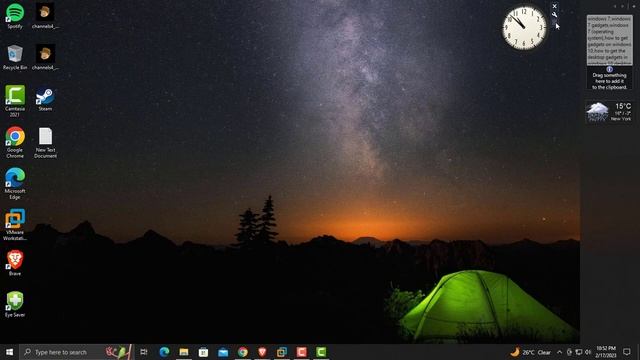Select the channels4_ file beside Recycle Bin
The width and height of the screenshot is (640, 360).
(x=45, y=57)
